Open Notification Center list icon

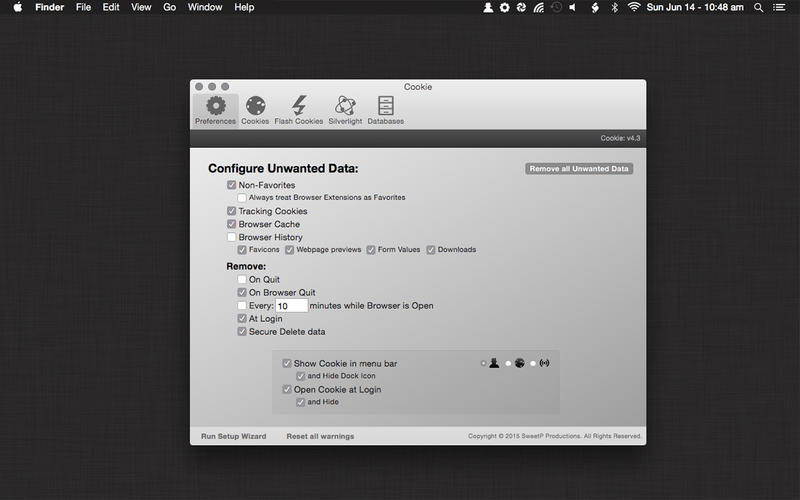click(x=780, y=7)
